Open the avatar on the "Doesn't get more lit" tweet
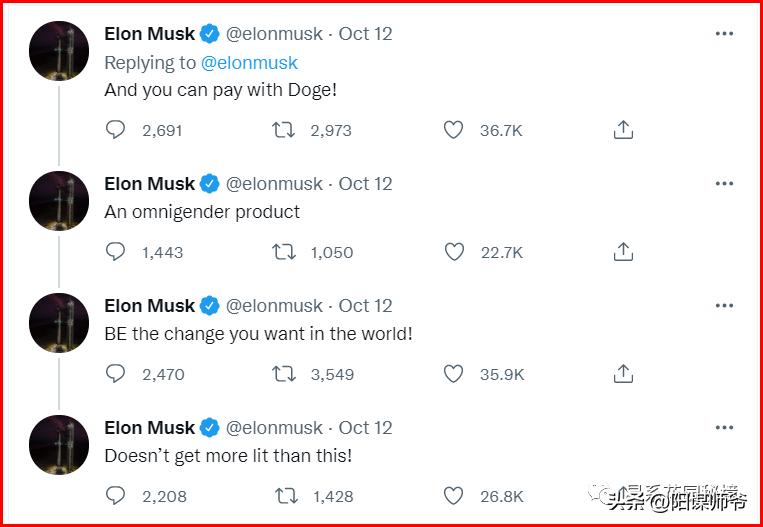Image resolution: width=763 pixels, height=527 pixels. [x=59, y=445]
